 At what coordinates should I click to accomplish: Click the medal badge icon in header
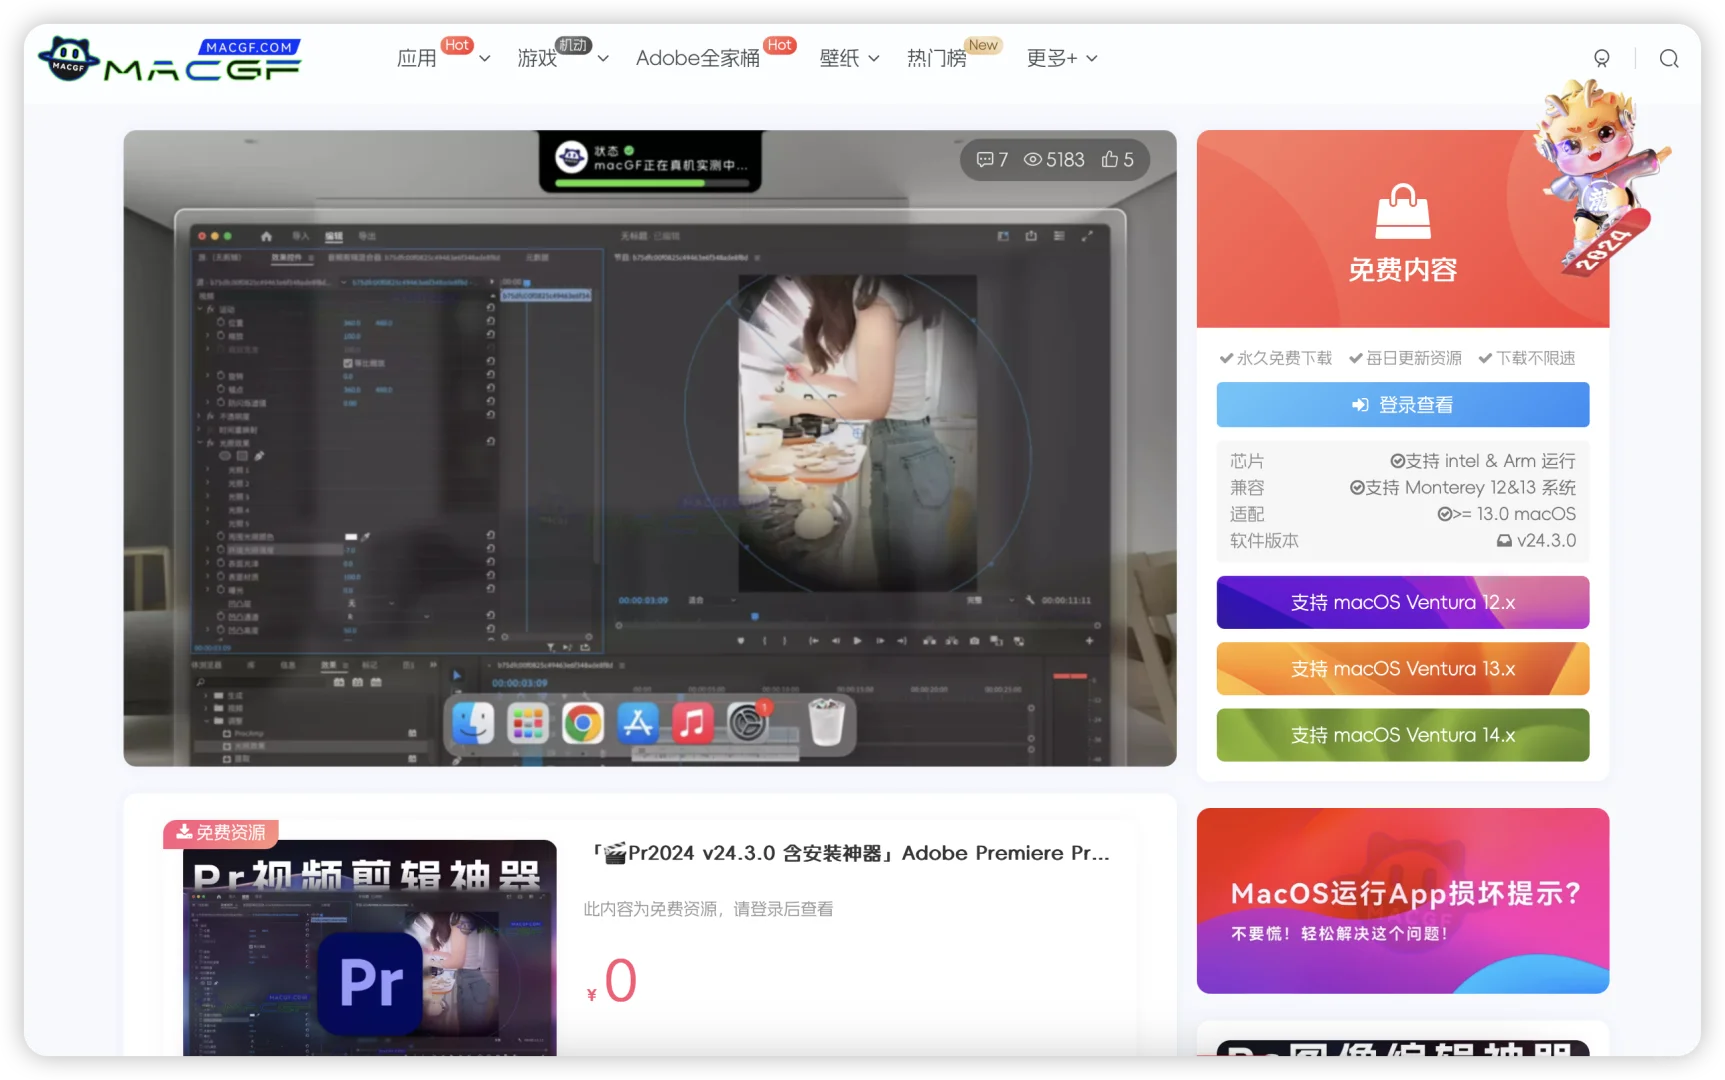pos(1602,58)
